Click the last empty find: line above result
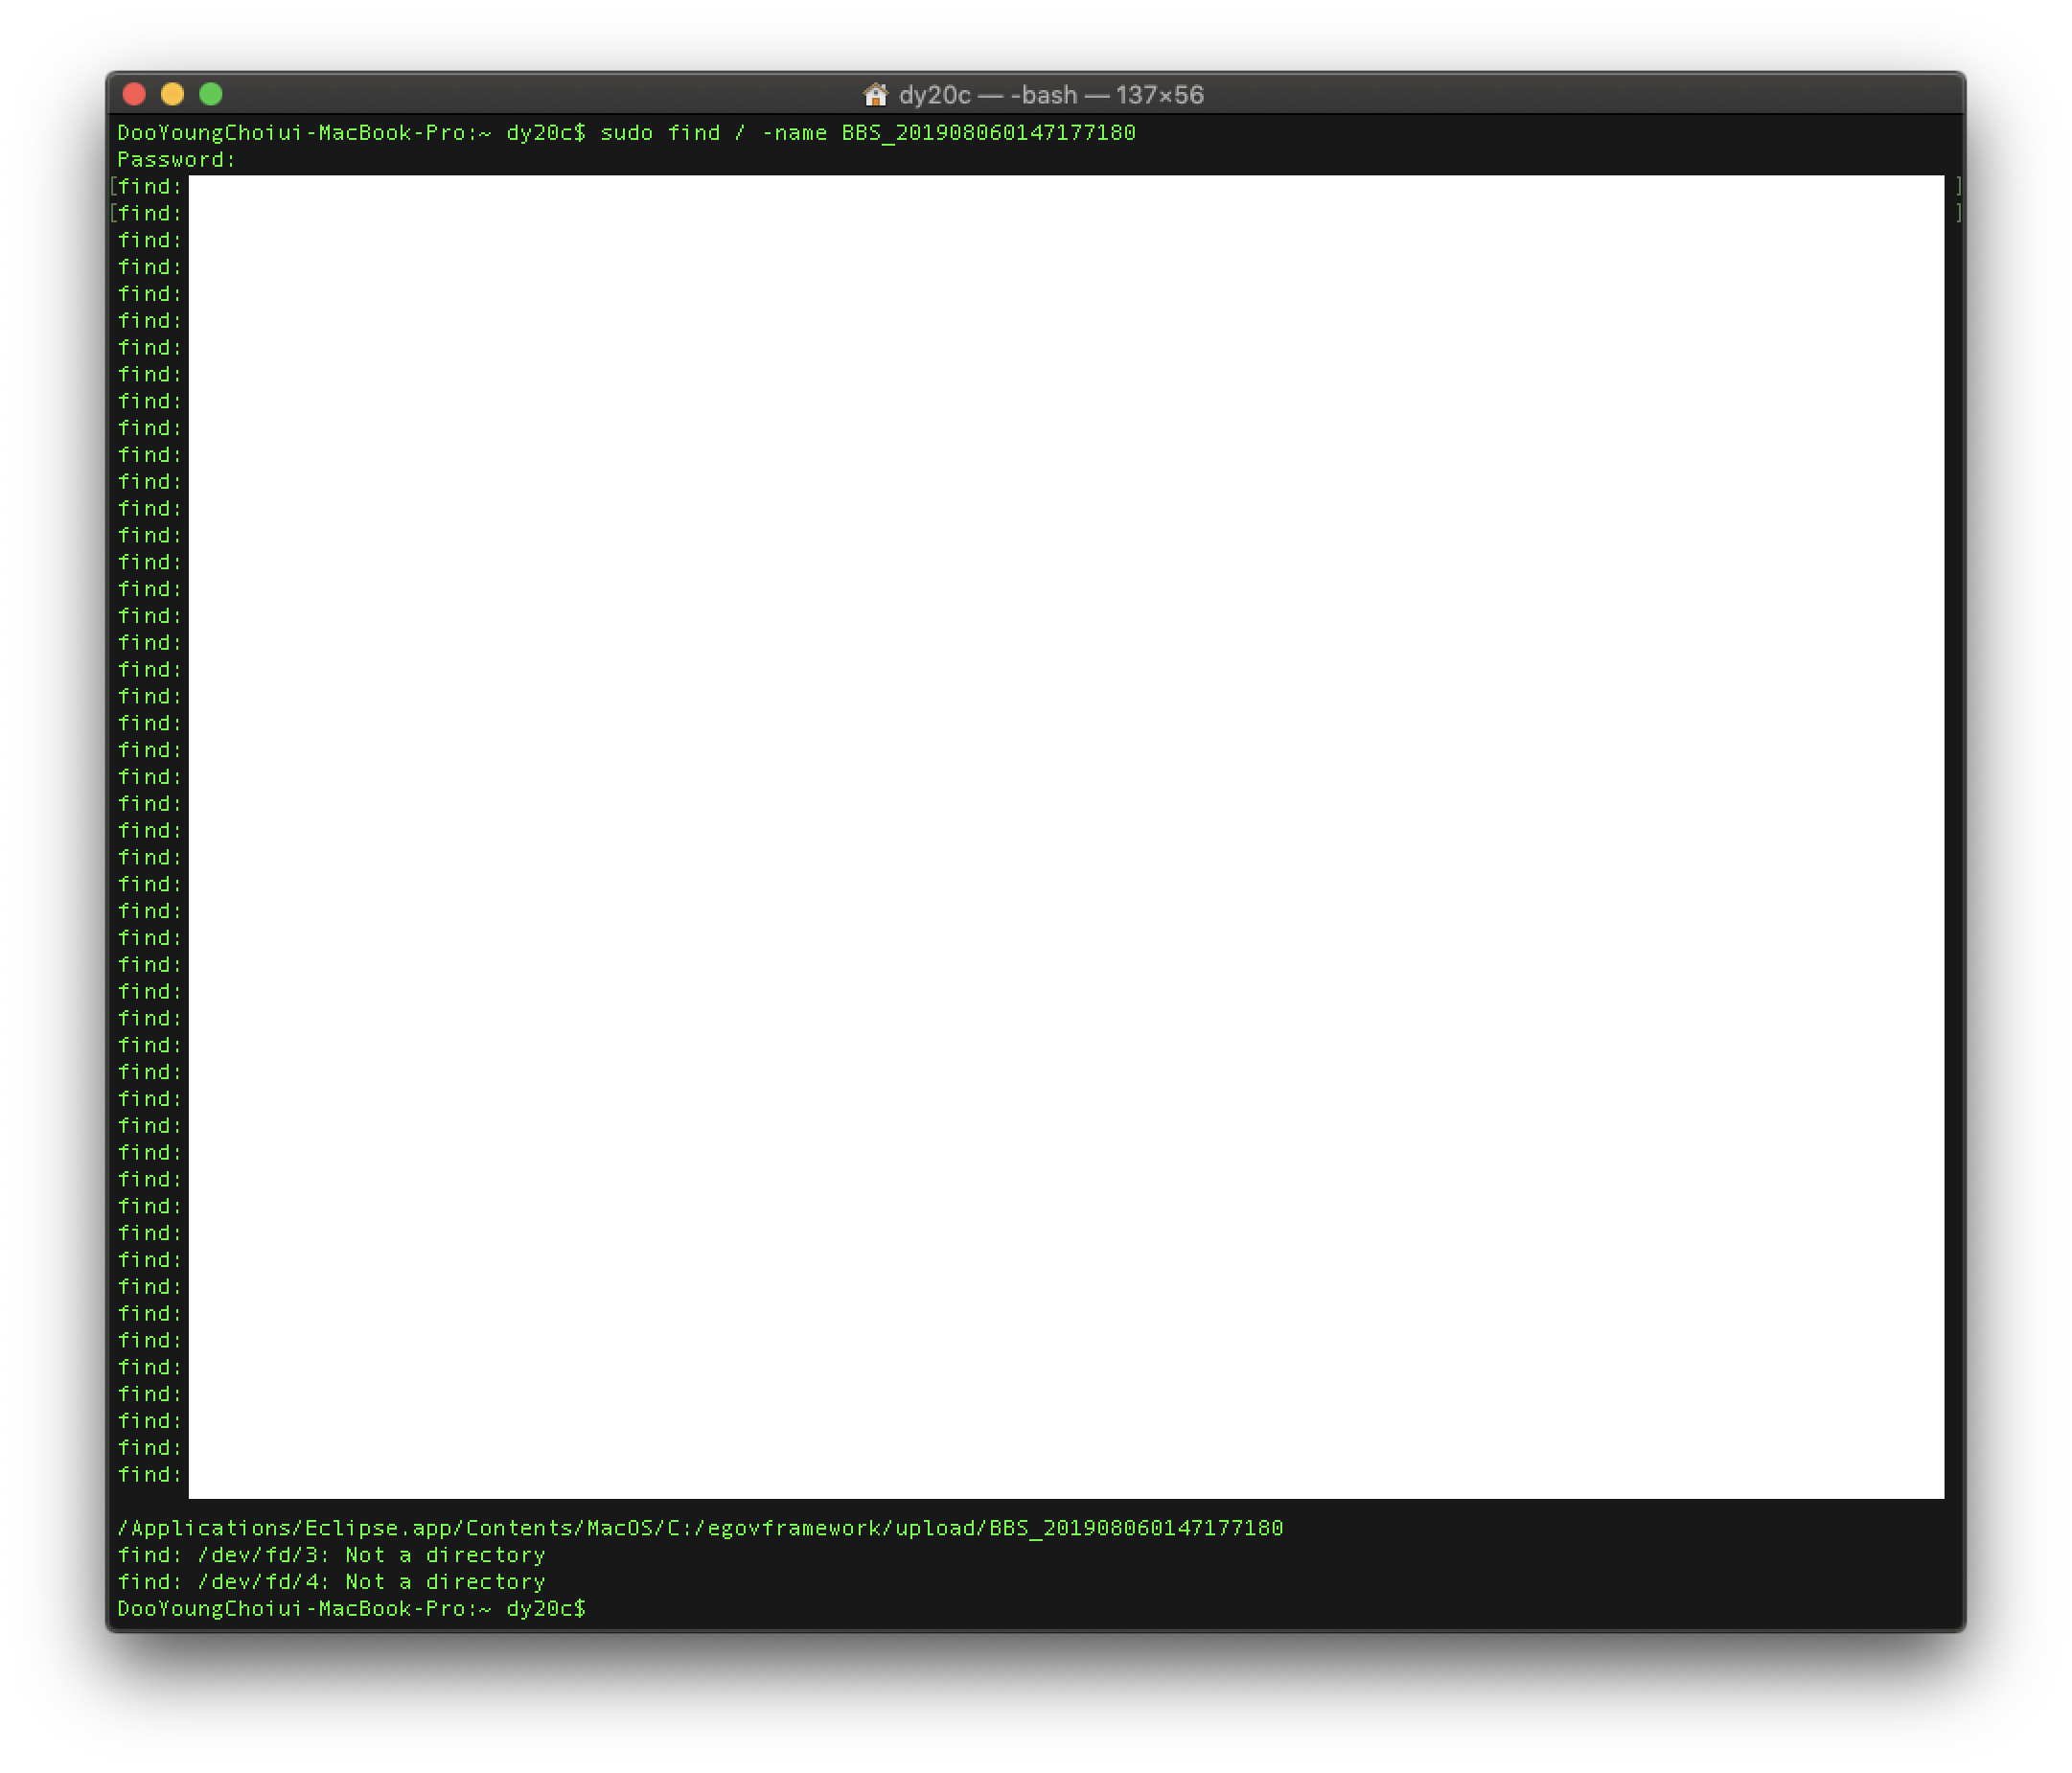This screenshot has height=1773, width=2072. (149, 1475)
